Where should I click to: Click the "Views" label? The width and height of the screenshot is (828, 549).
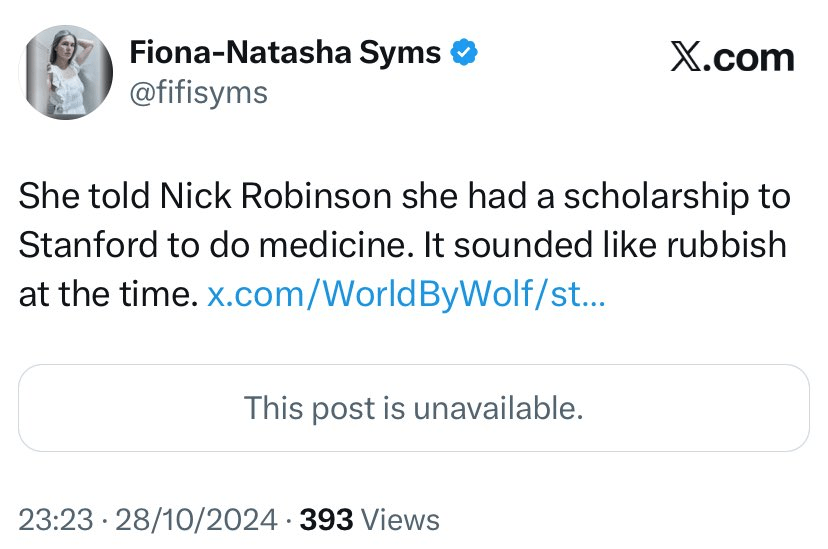(399, 519)
